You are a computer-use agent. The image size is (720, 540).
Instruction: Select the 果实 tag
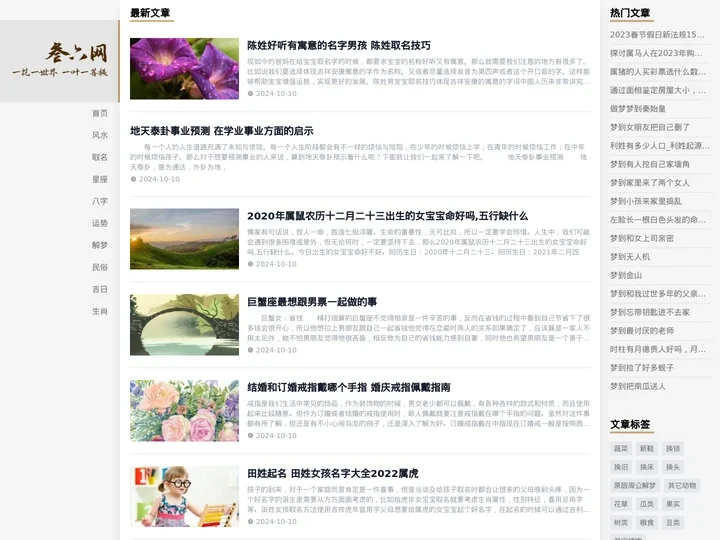(x=673, y=504)
